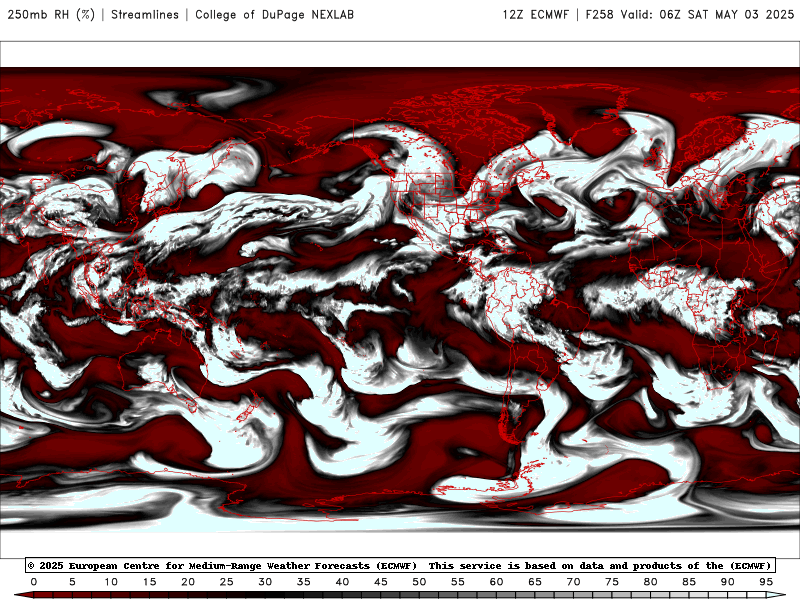Click the "85" value on color scale
Screen dimensions: 800x600
[689, 582]
